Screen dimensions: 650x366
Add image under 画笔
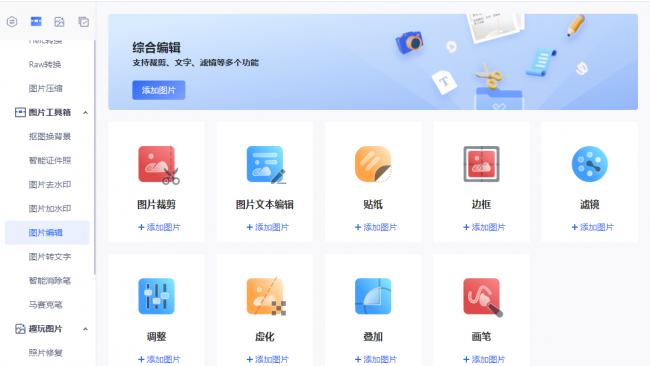pyautogui.click(x=484, y=359)
